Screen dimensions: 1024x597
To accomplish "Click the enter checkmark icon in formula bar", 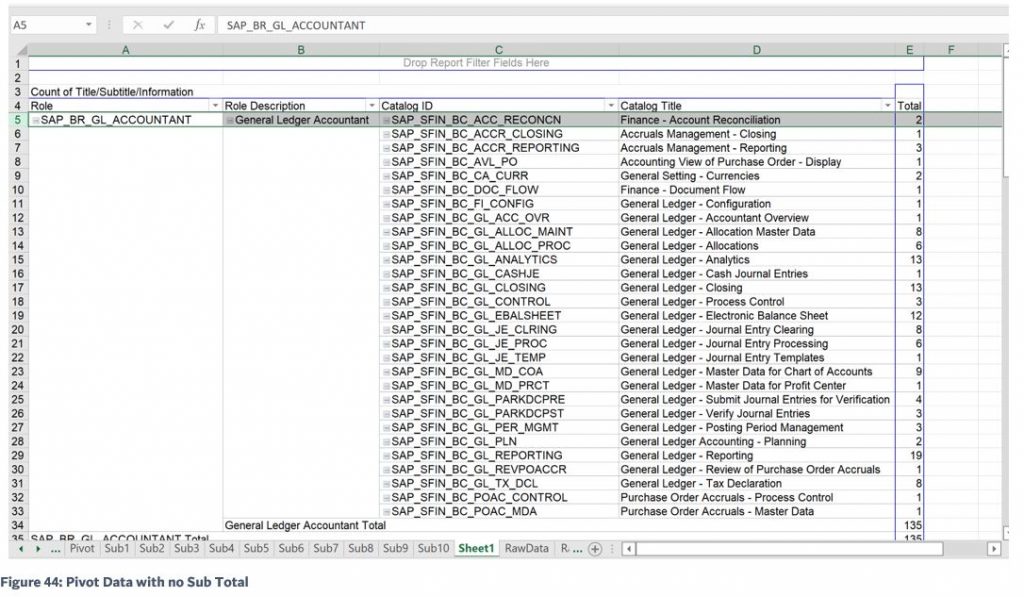I will pyautogui.click(x=169, y=25).
